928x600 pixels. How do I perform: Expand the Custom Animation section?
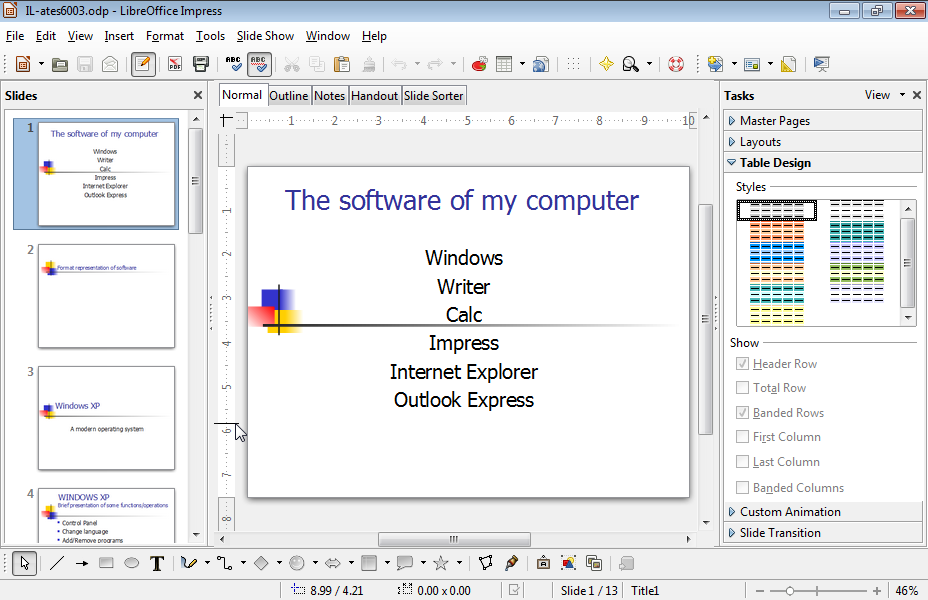tap(823, 512)
